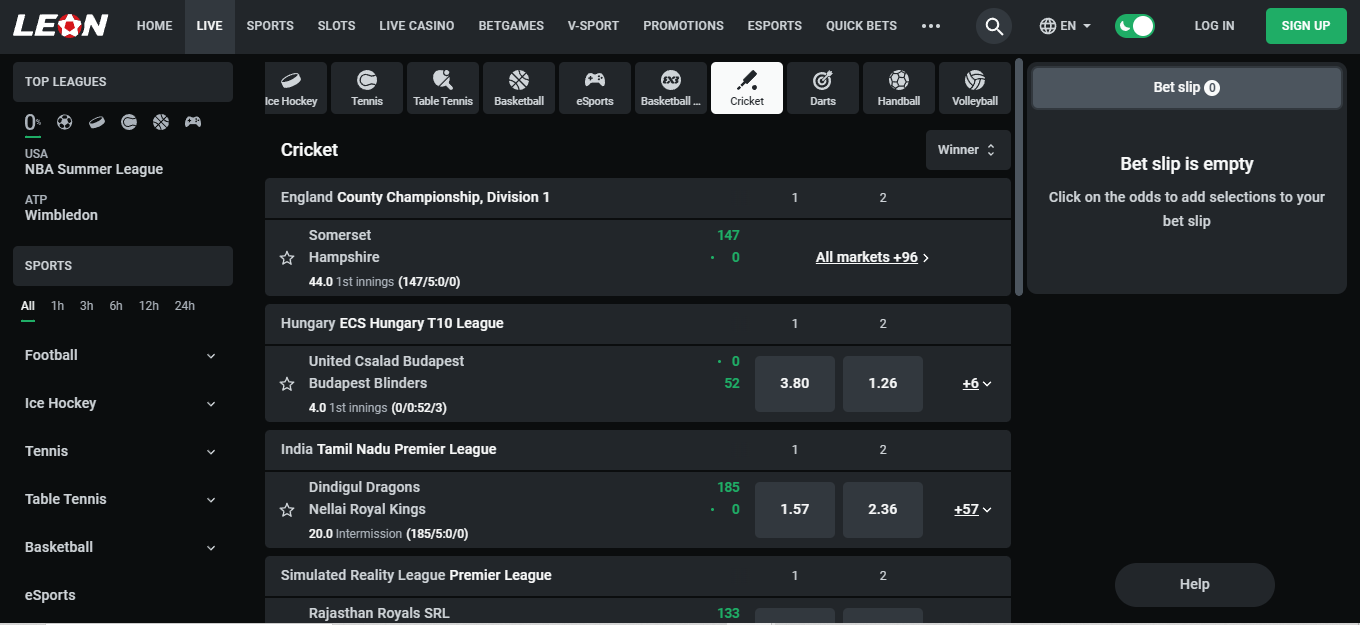Switch to the Handball sport tile

(x=899, y=88)
